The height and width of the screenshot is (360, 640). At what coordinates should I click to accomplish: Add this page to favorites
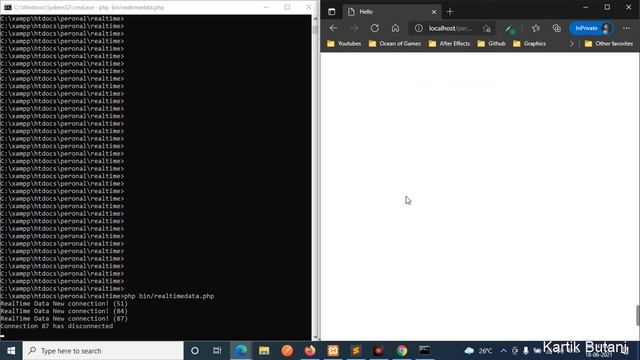point(487,29)
